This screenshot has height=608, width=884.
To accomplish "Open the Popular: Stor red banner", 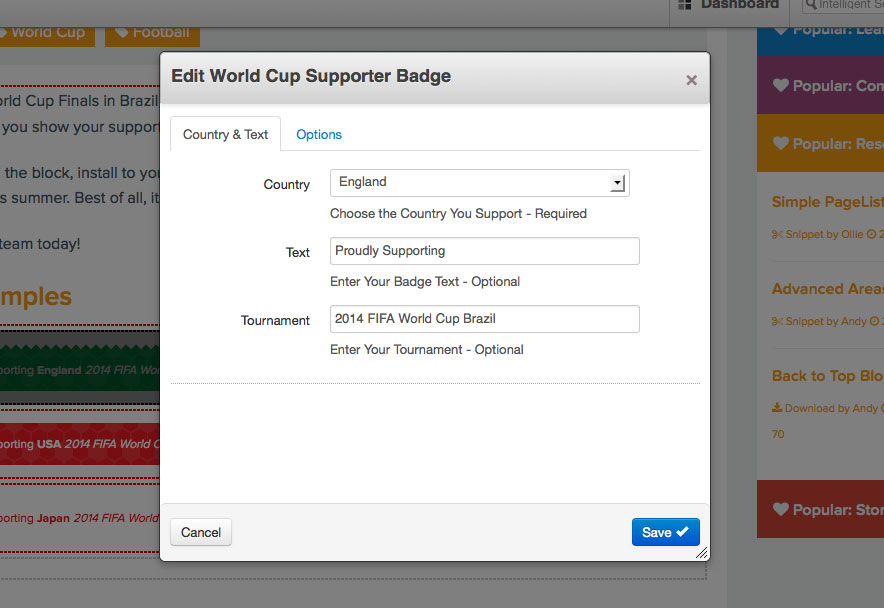I will click(820, 509).
